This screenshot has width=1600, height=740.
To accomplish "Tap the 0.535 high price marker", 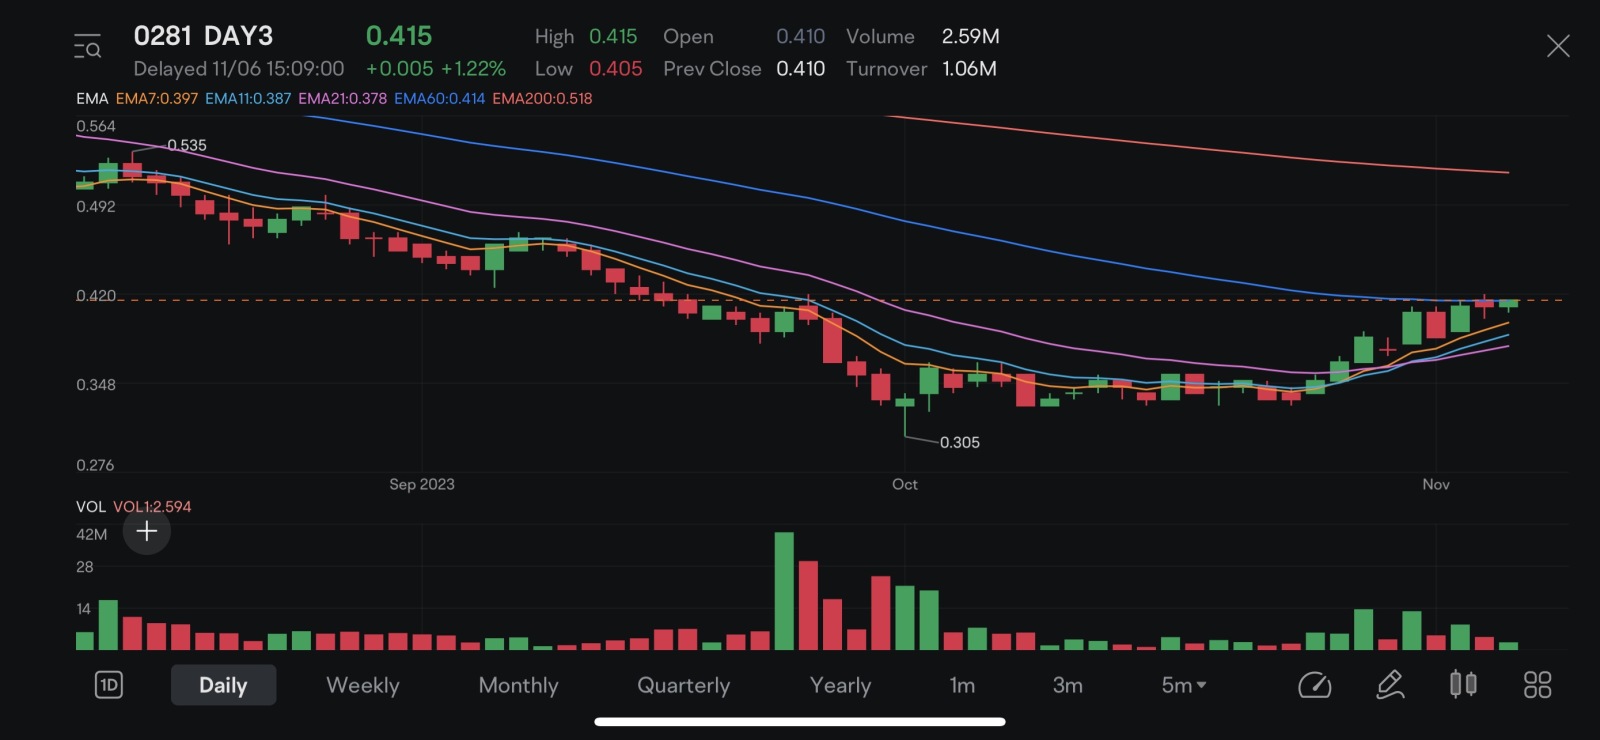I will (187, 145).
